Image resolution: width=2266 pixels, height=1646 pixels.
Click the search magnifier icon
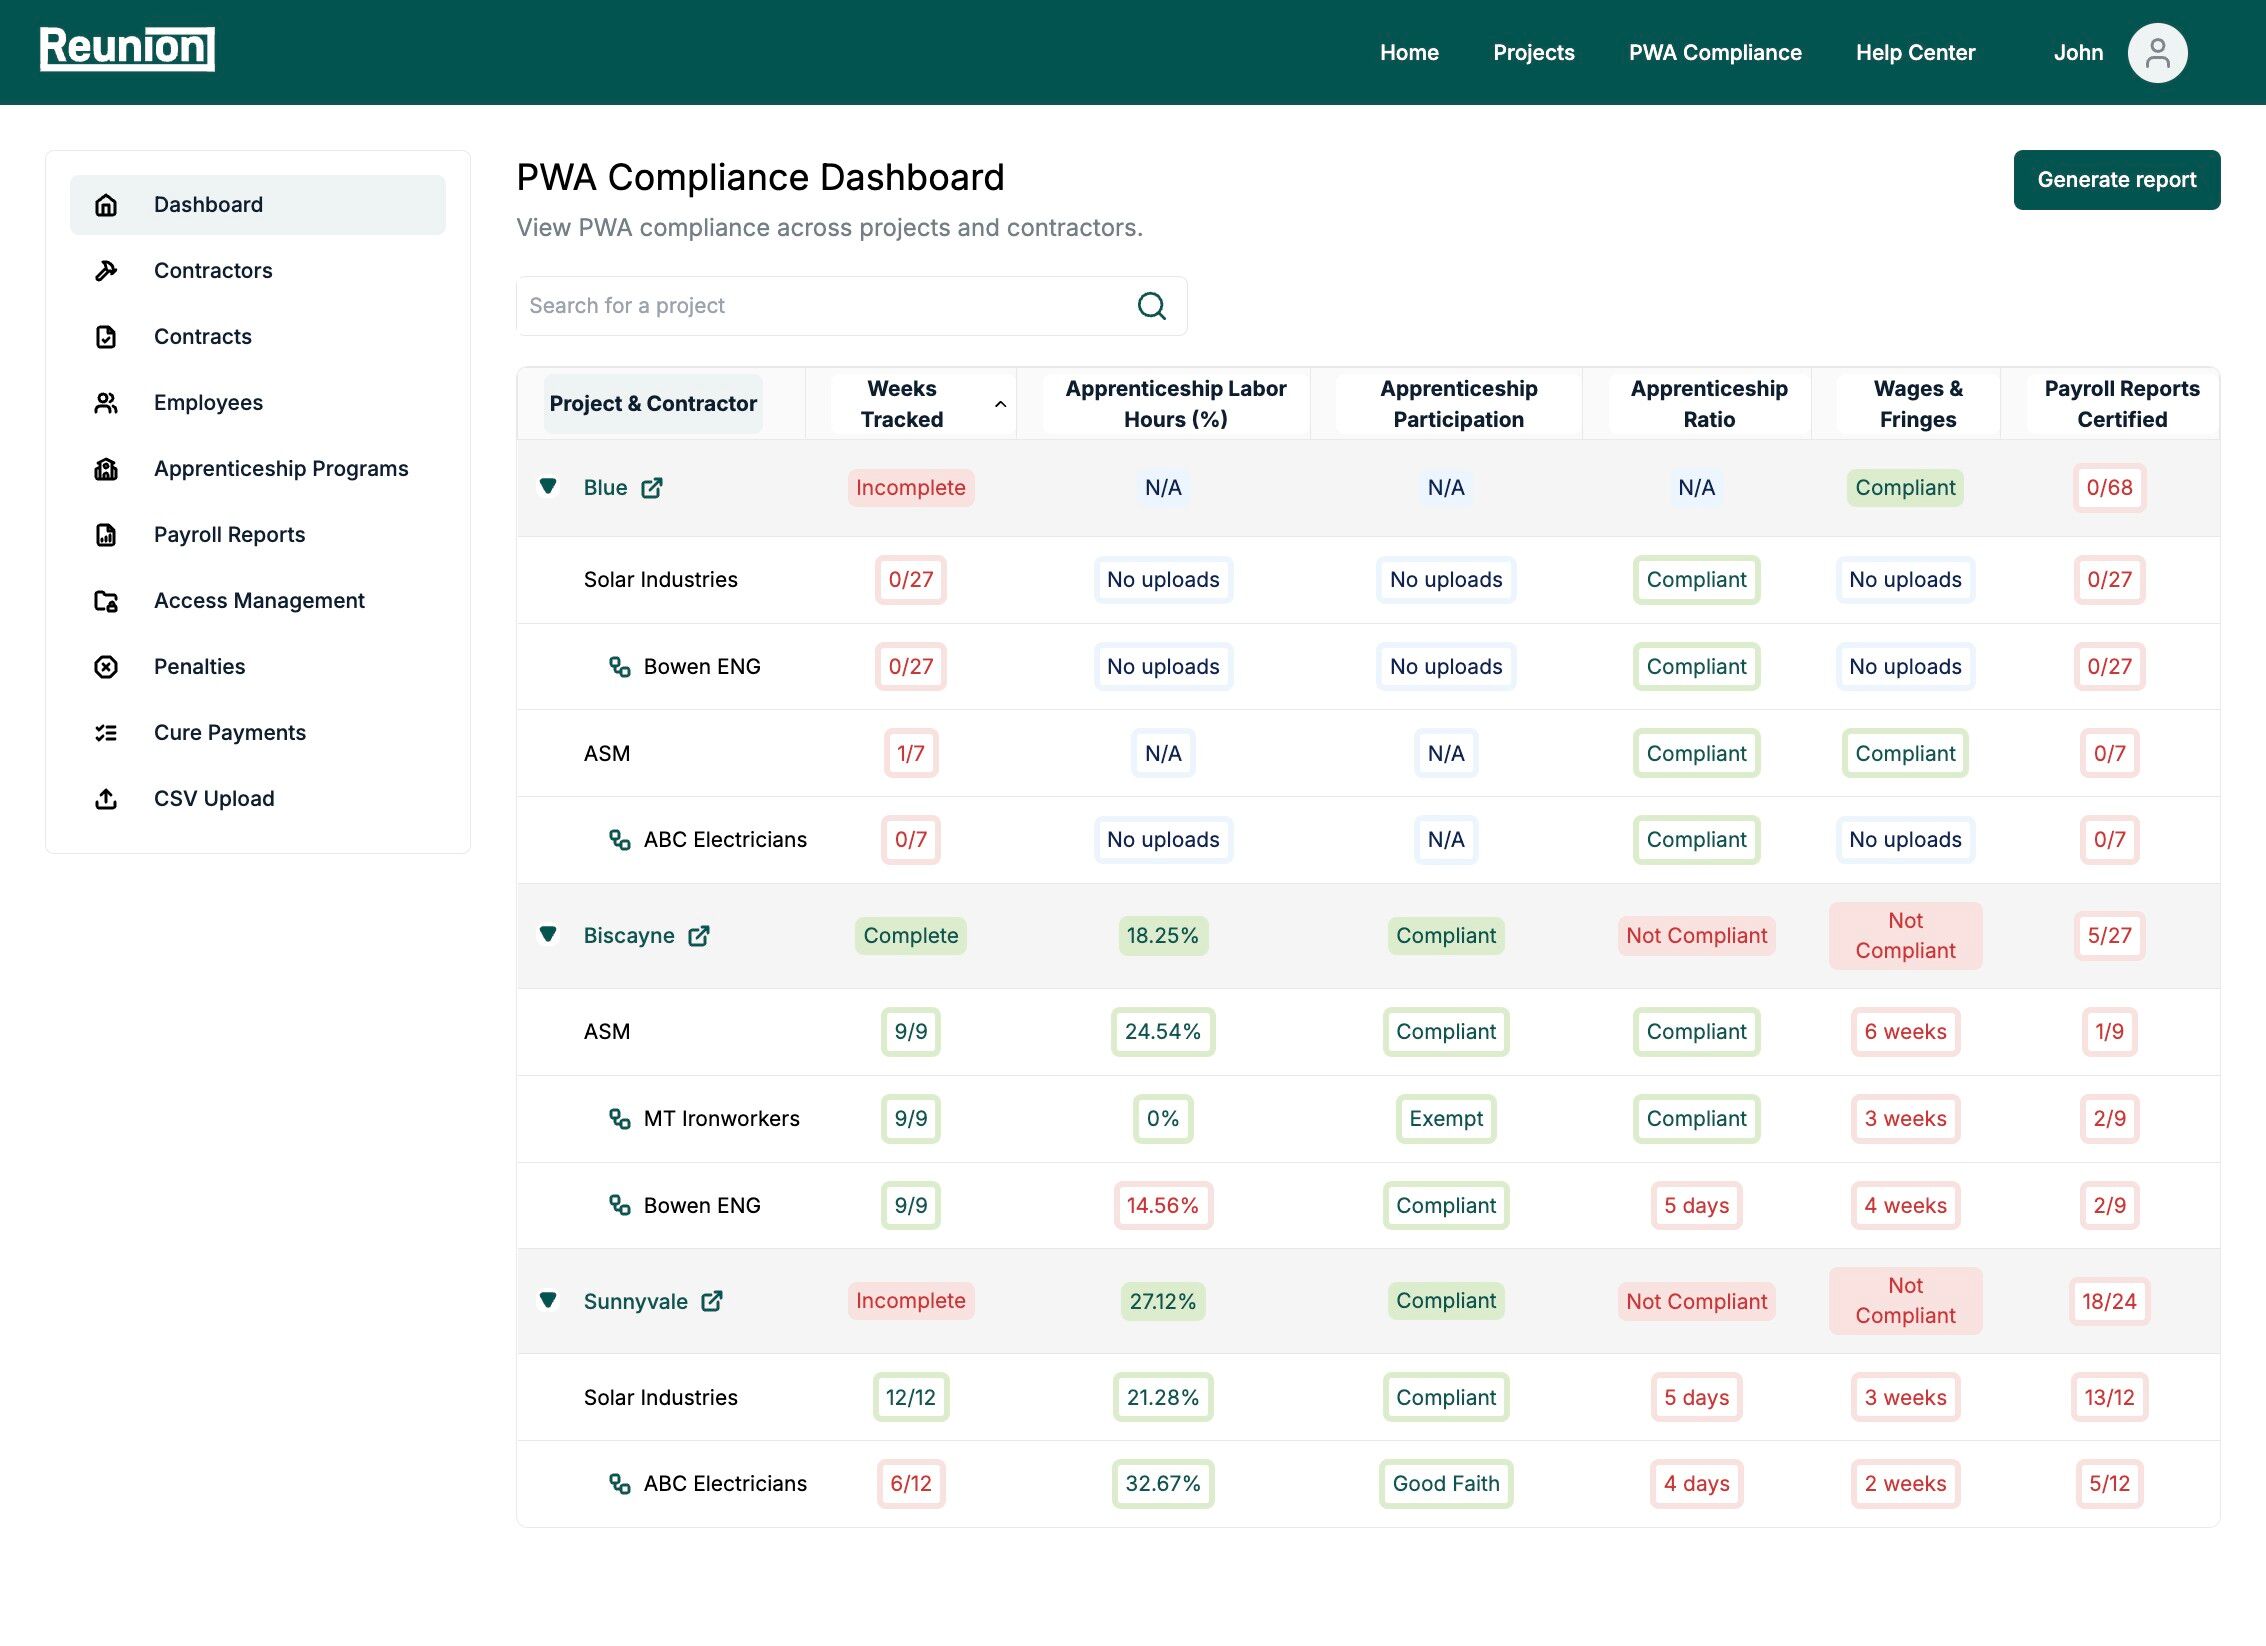(x=1152, y=306)
